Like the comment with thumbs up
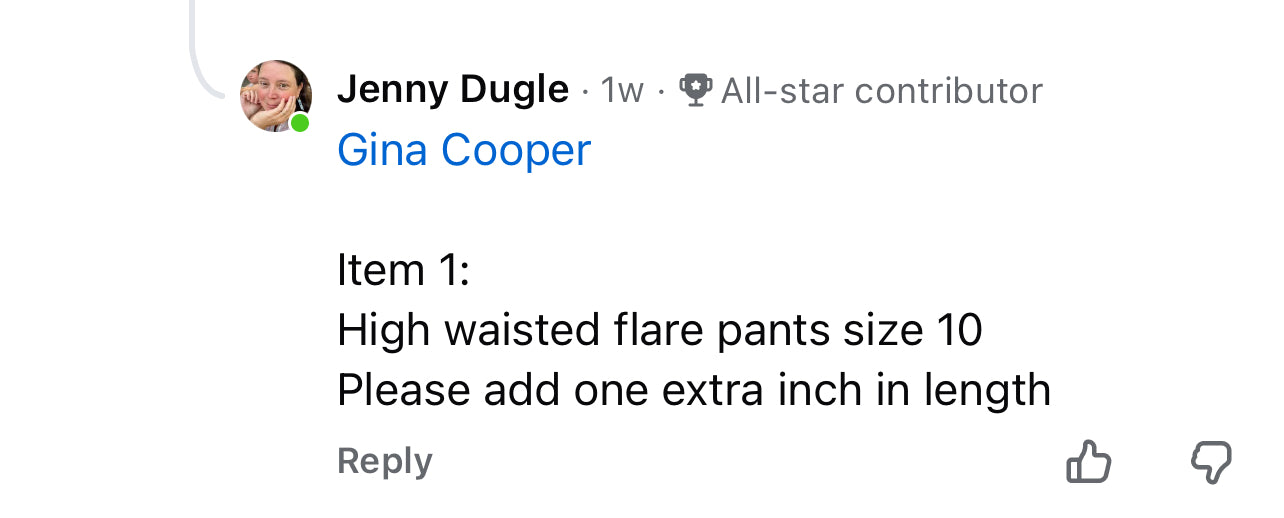 tap(1089, 463)
